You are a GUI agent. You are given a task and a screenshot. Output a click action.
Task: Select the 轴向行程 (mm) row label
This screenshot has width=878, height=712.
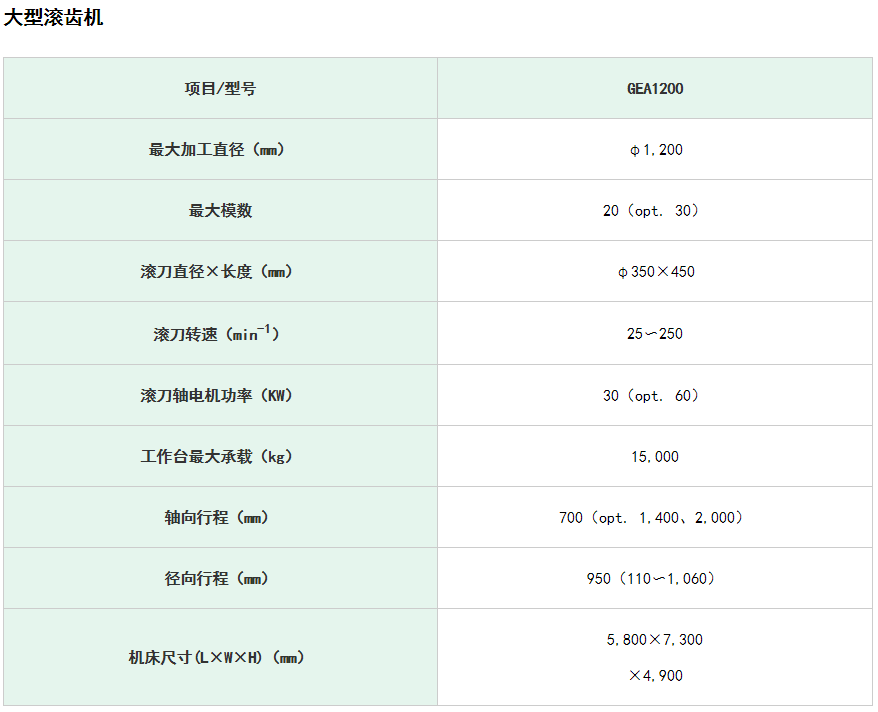pyautogui.click(x=217, y=518)
